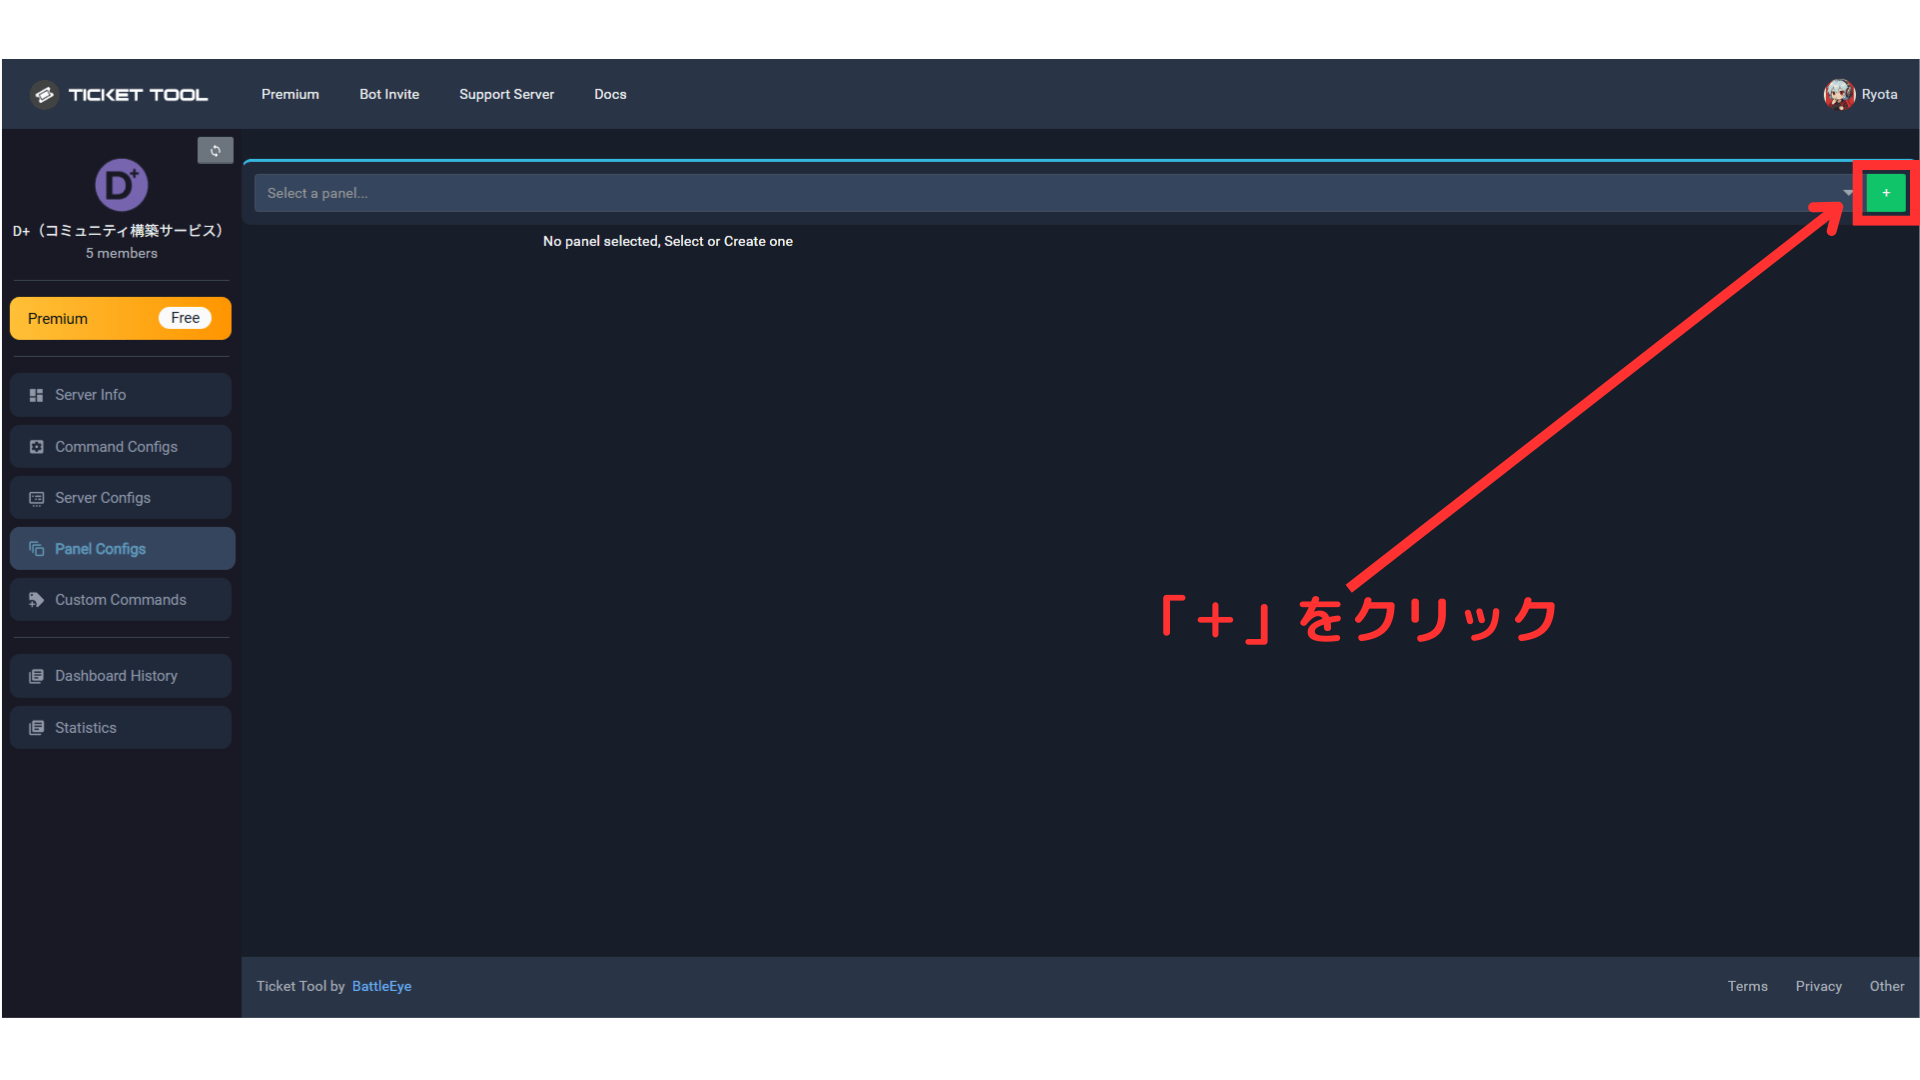This screenshot has height=1080, width=1920.
Task: Open the Select a panel dropdown
Action: 1000,192
